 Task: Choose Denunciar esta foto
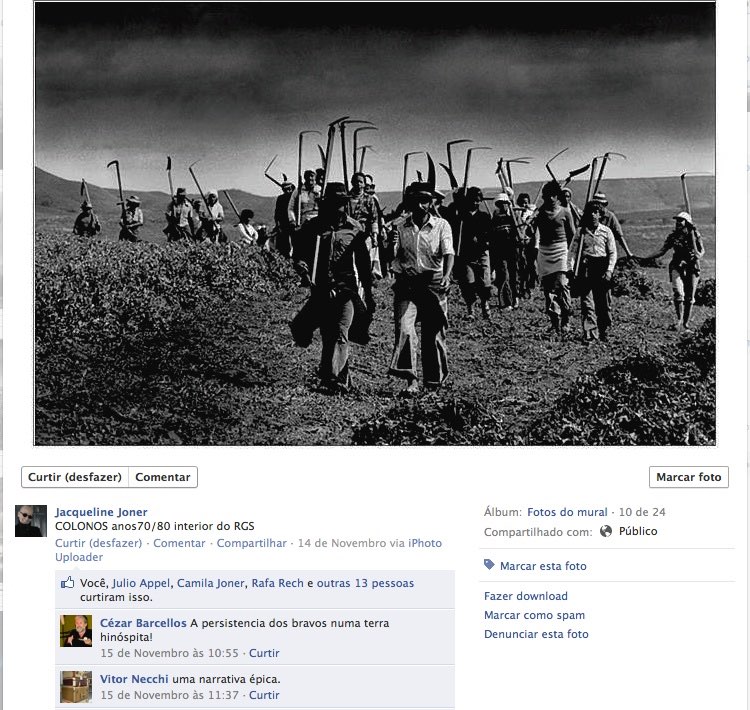point(536,634)
